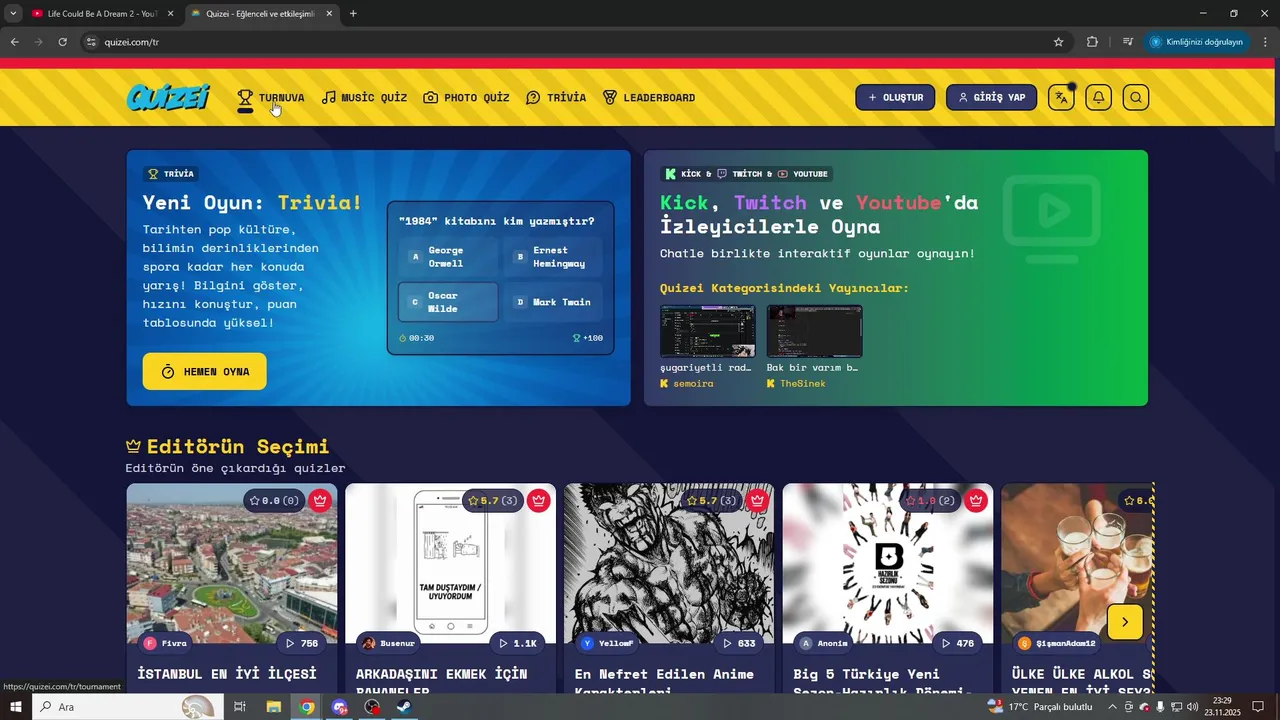Click crown badge on İstanbul quiz card
Viewport: 1280px width, 720px height.
(320, 500)
